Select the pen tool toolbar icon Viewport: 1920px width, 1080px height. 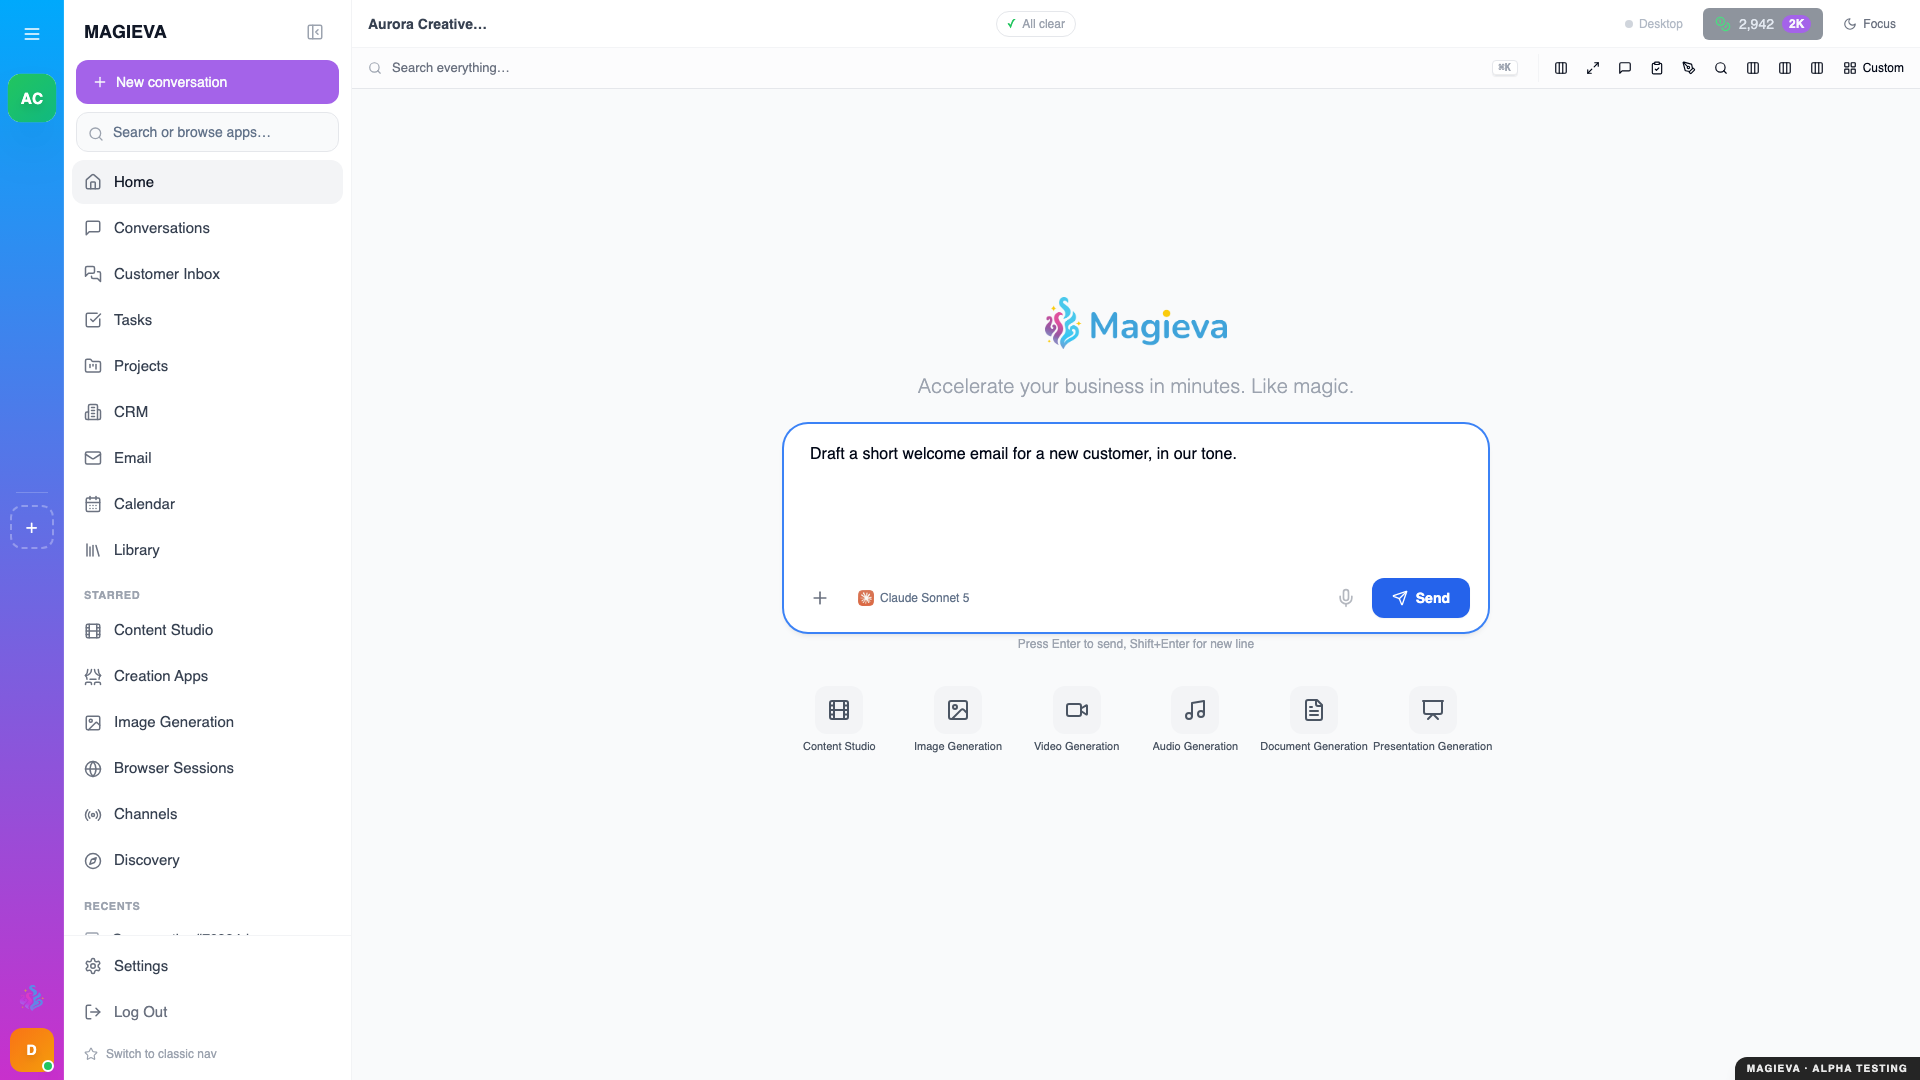click(x=1689, y=68)
